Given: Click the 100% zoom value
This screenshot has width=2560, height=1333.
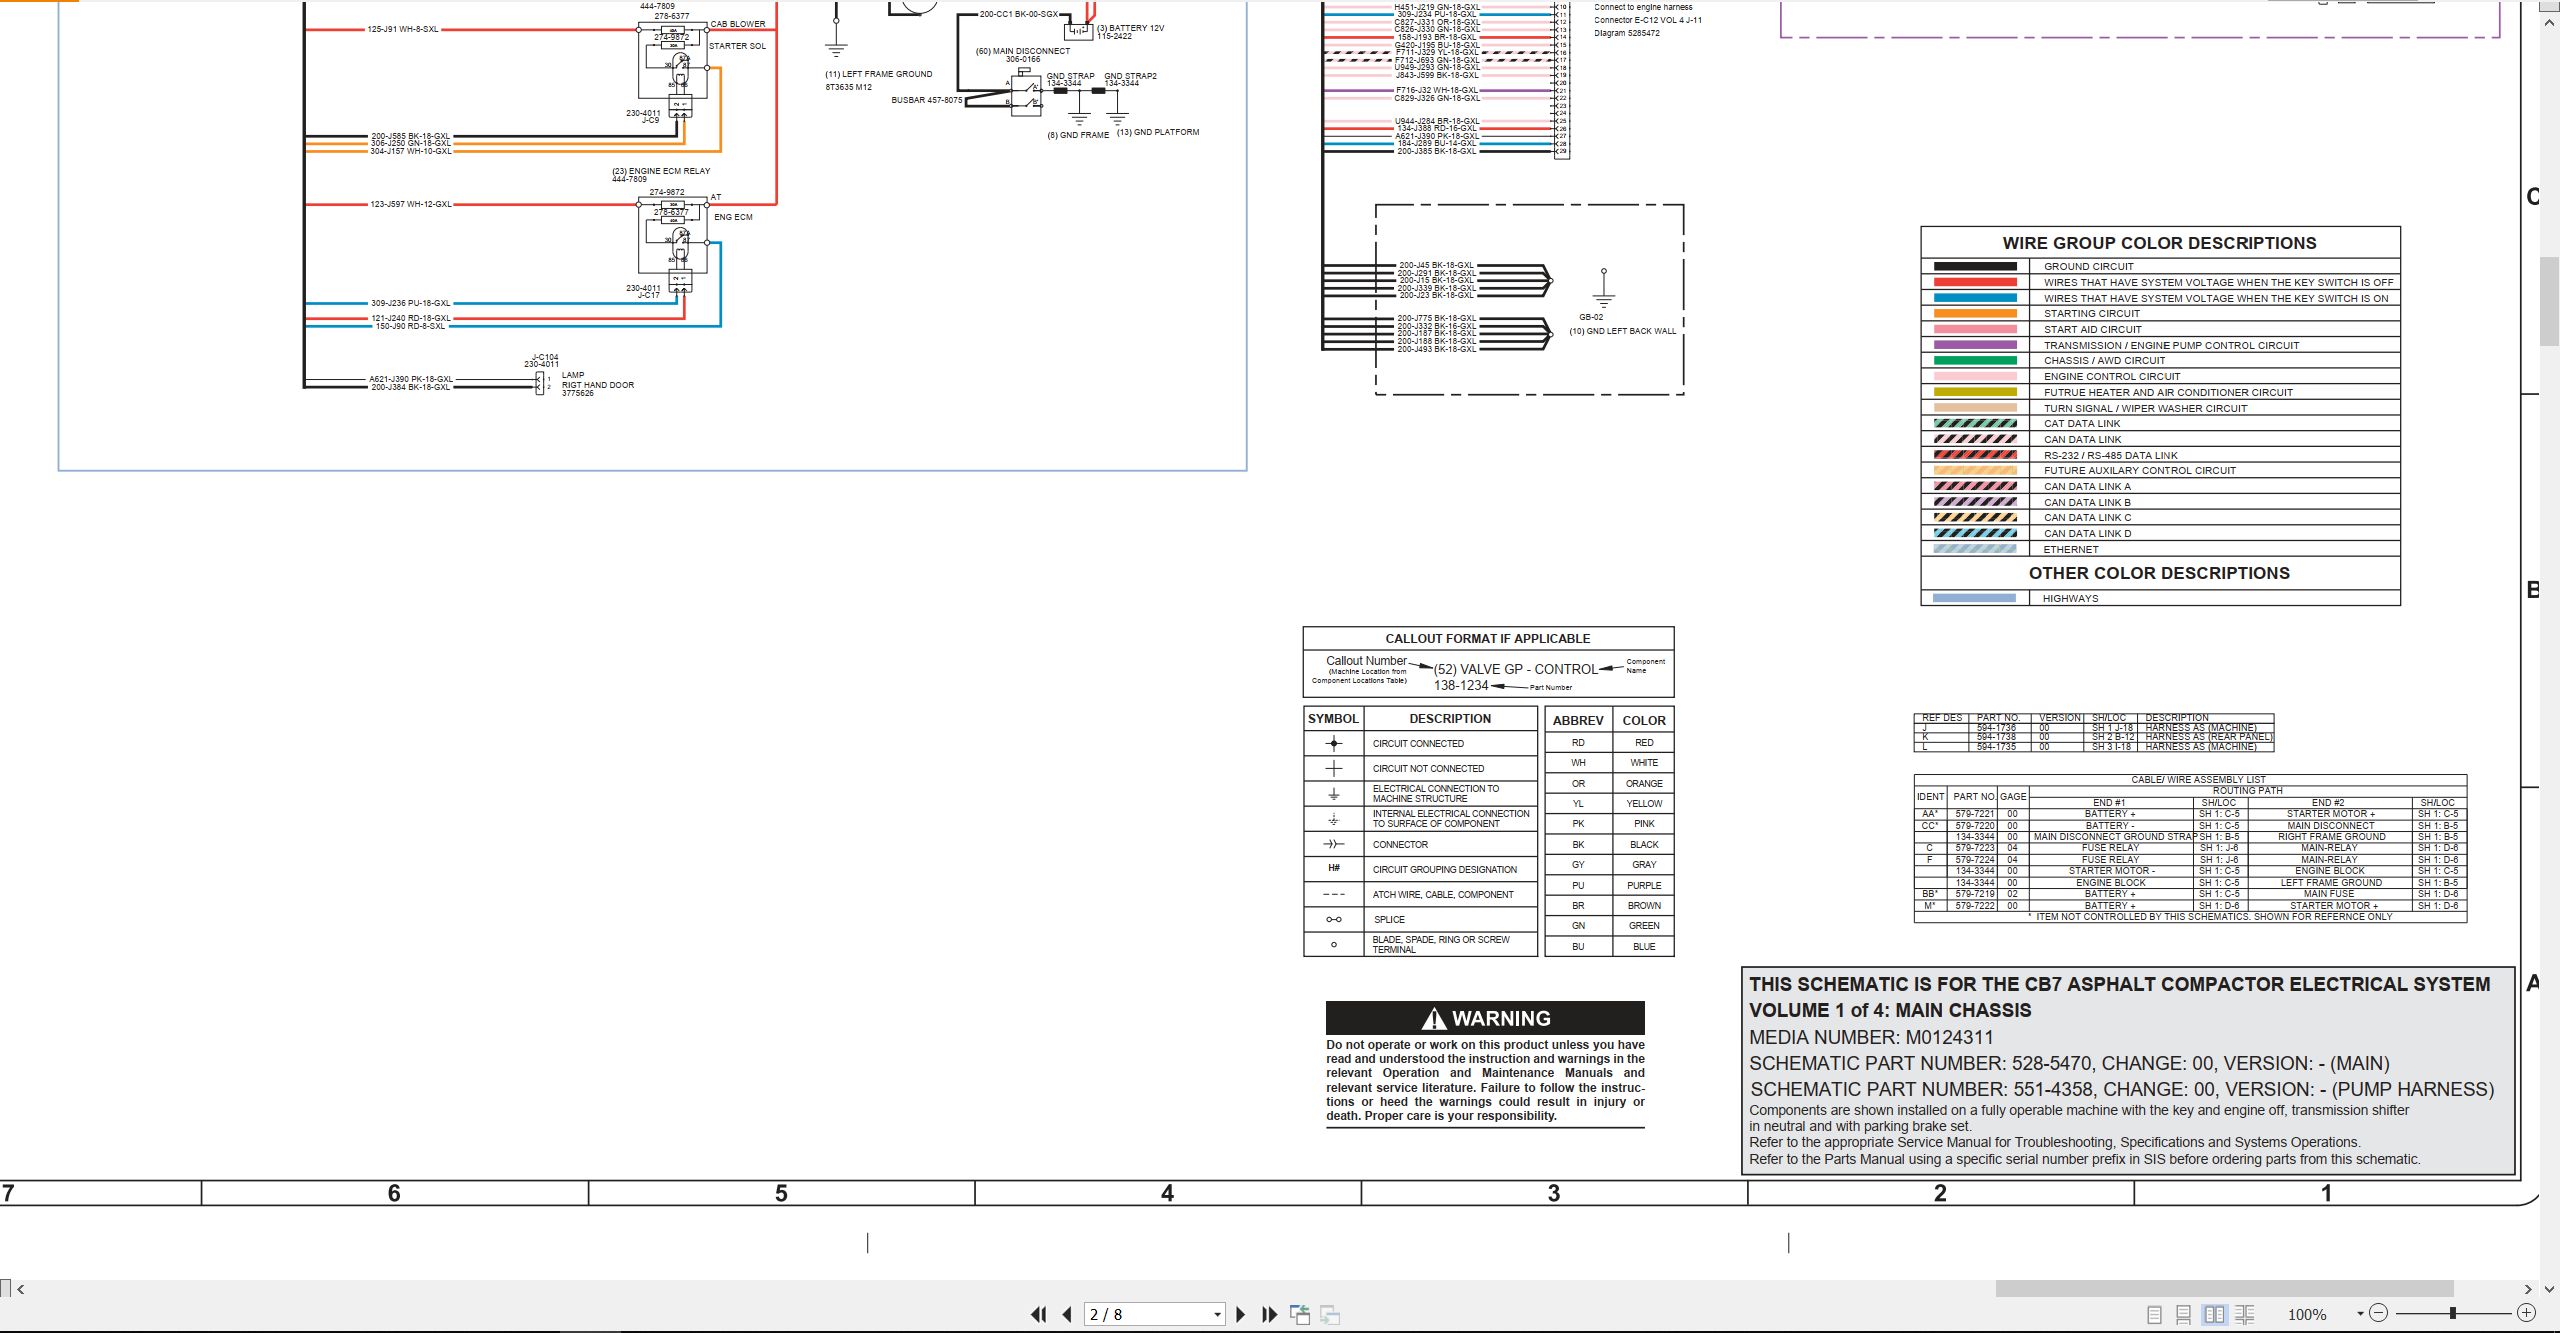Looking at the screenshot, I should pyautogui.click(x=2307, y=1314).
